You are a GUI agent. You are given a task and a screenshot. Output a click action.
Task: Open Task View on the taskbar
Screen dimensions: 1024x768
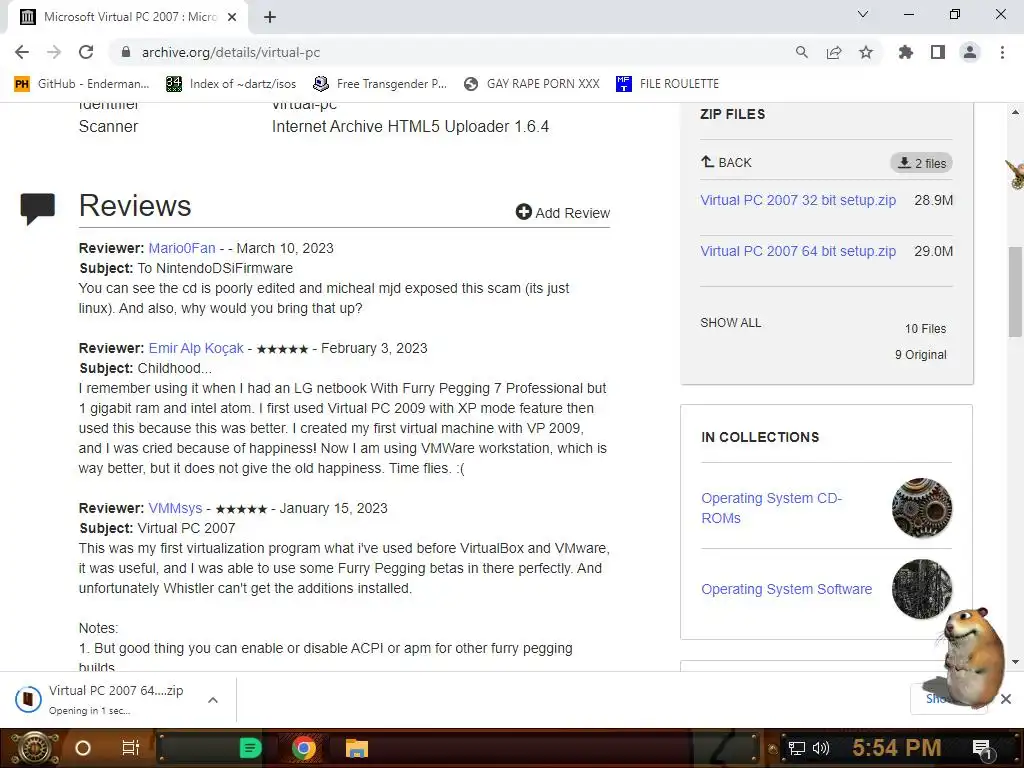(x=131, y=748)
